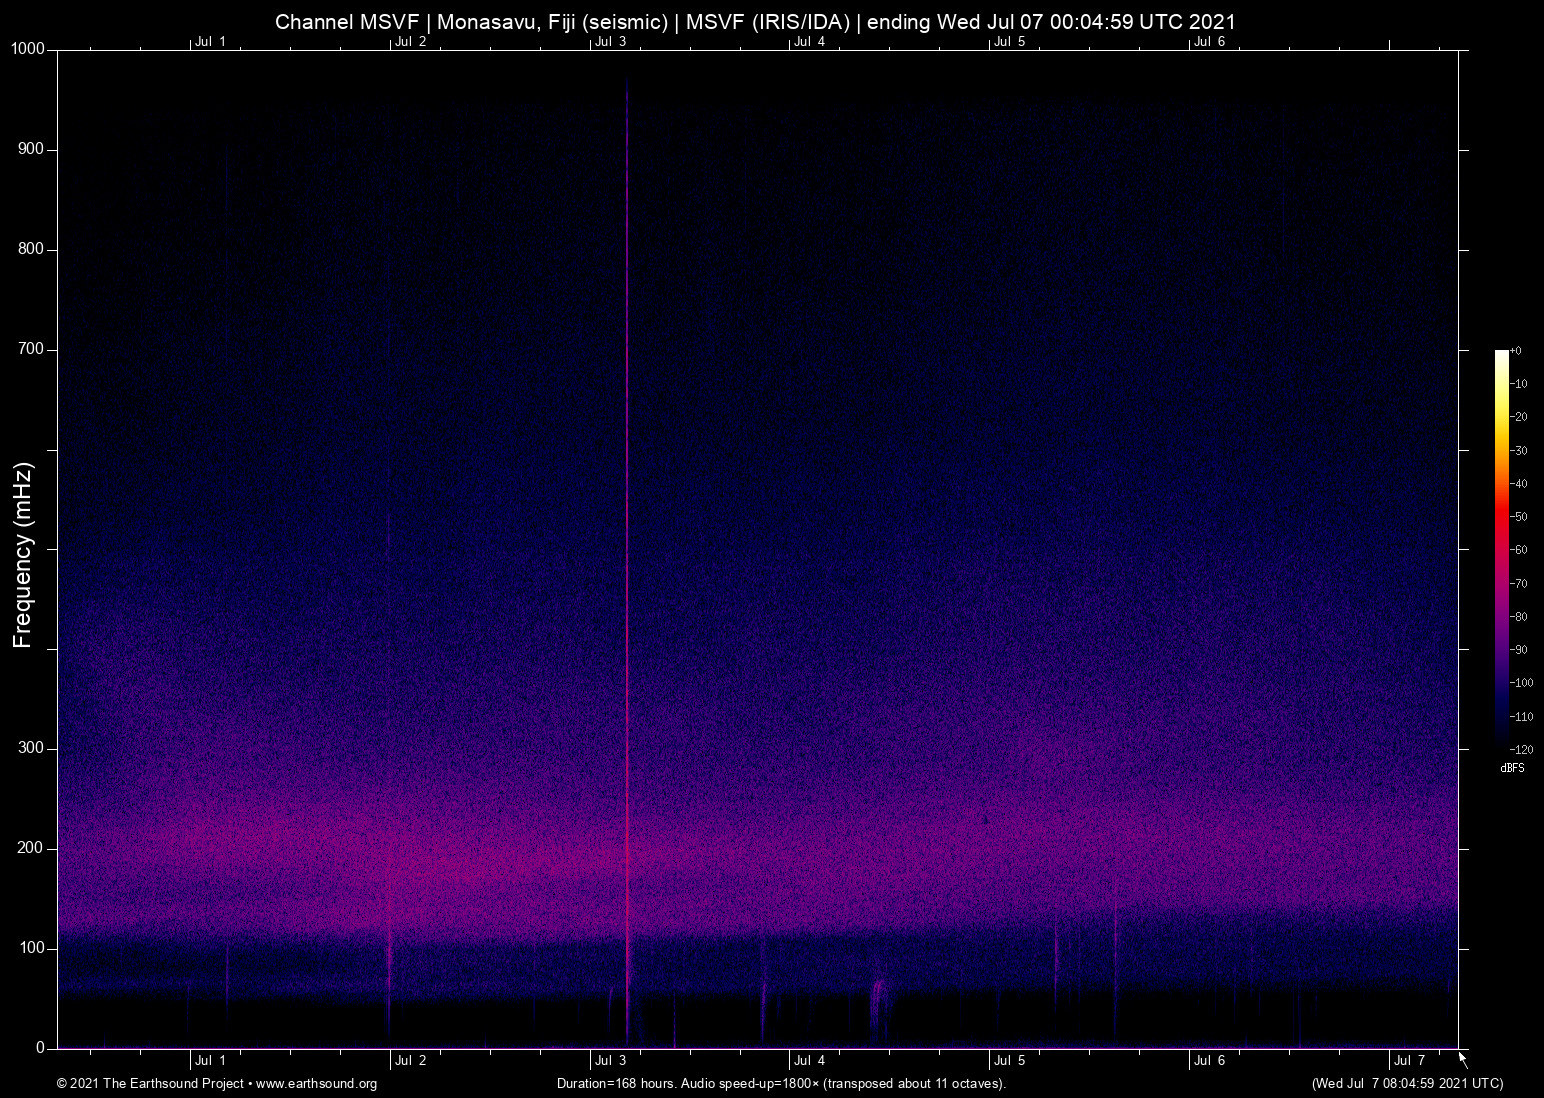Select "Jul 2" on the bottom time axis
Image resolution: width=1544 pixels, height=1098 pixels.
click(410, 1060)
